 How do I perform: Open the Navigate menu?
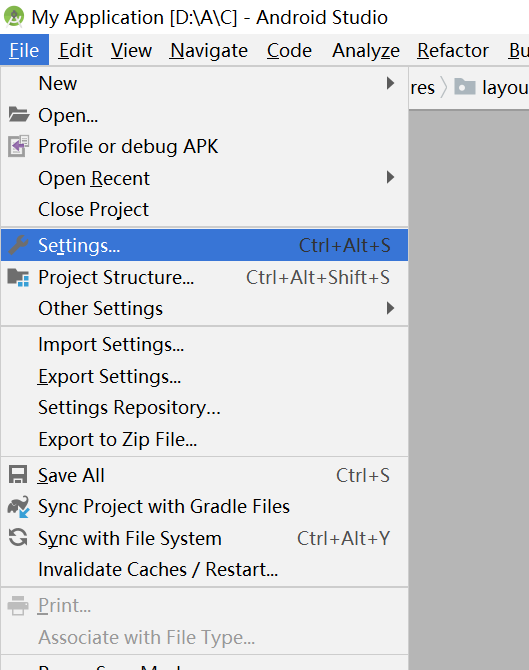(x=209, y=50)
